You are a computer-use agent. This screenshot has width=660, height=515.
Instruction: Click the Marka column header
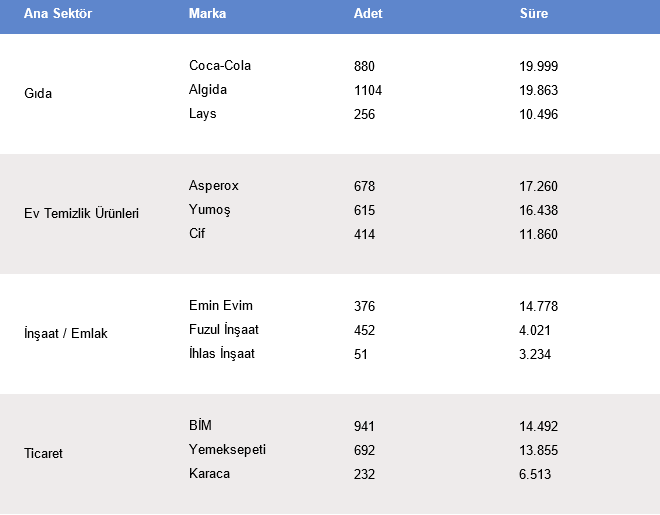click(x=207, y=14)
